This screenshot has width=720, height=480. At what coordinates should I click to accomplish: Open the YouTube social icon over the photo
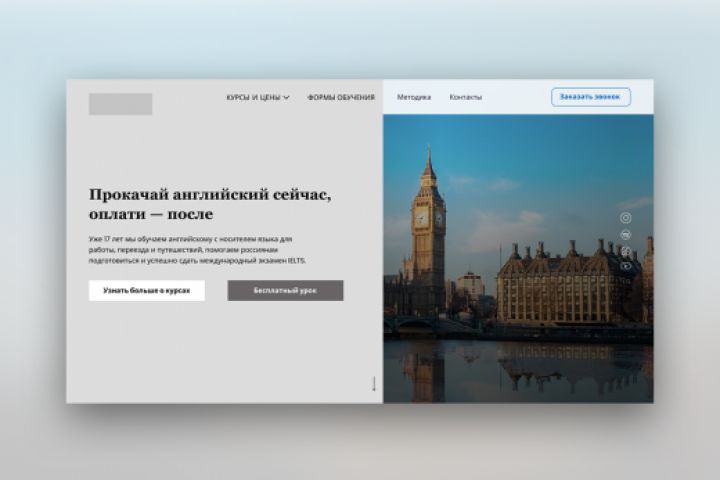pyautogui.click(x=625, y=266)
